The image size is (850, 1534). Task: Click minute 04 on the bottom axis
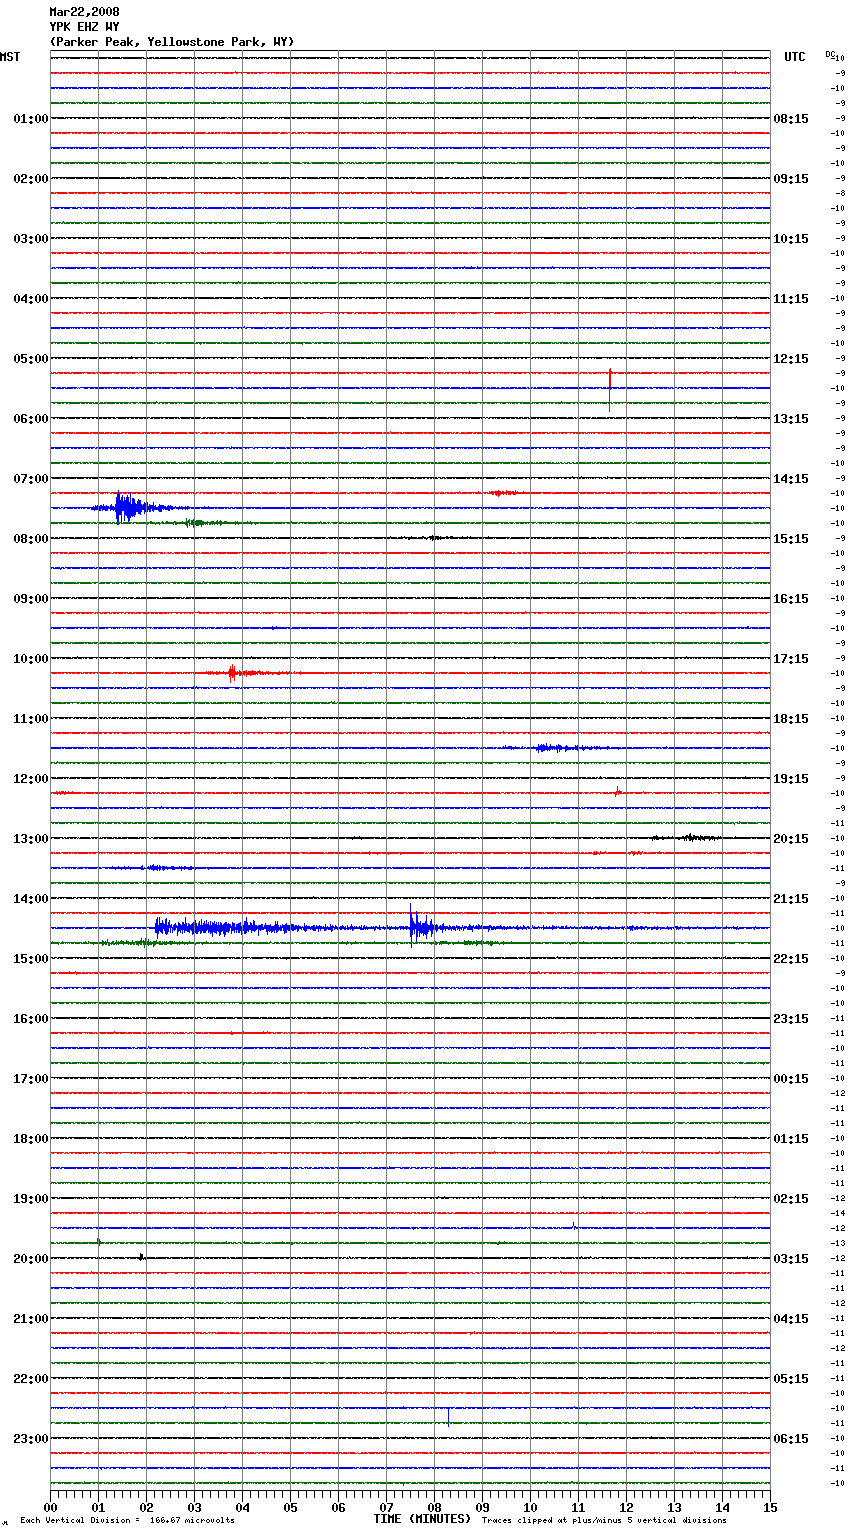pyautogui.click(x=242, y=1507)
